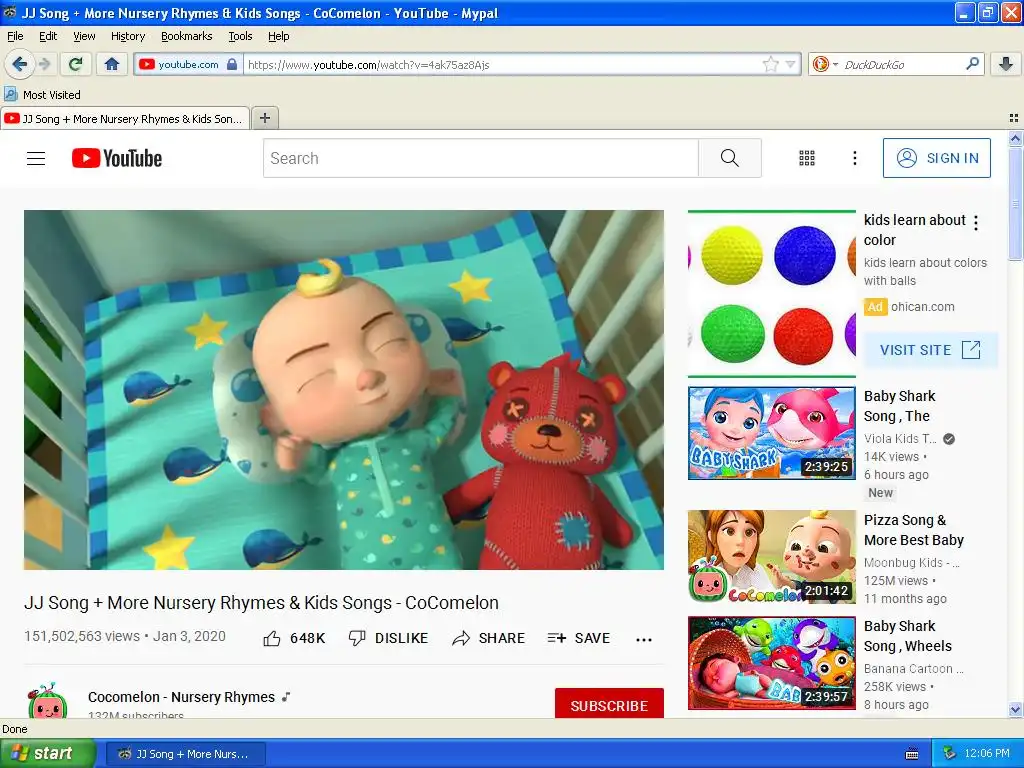Open the ohican.com ad link
1024x768 pixels.
(922, 306)
